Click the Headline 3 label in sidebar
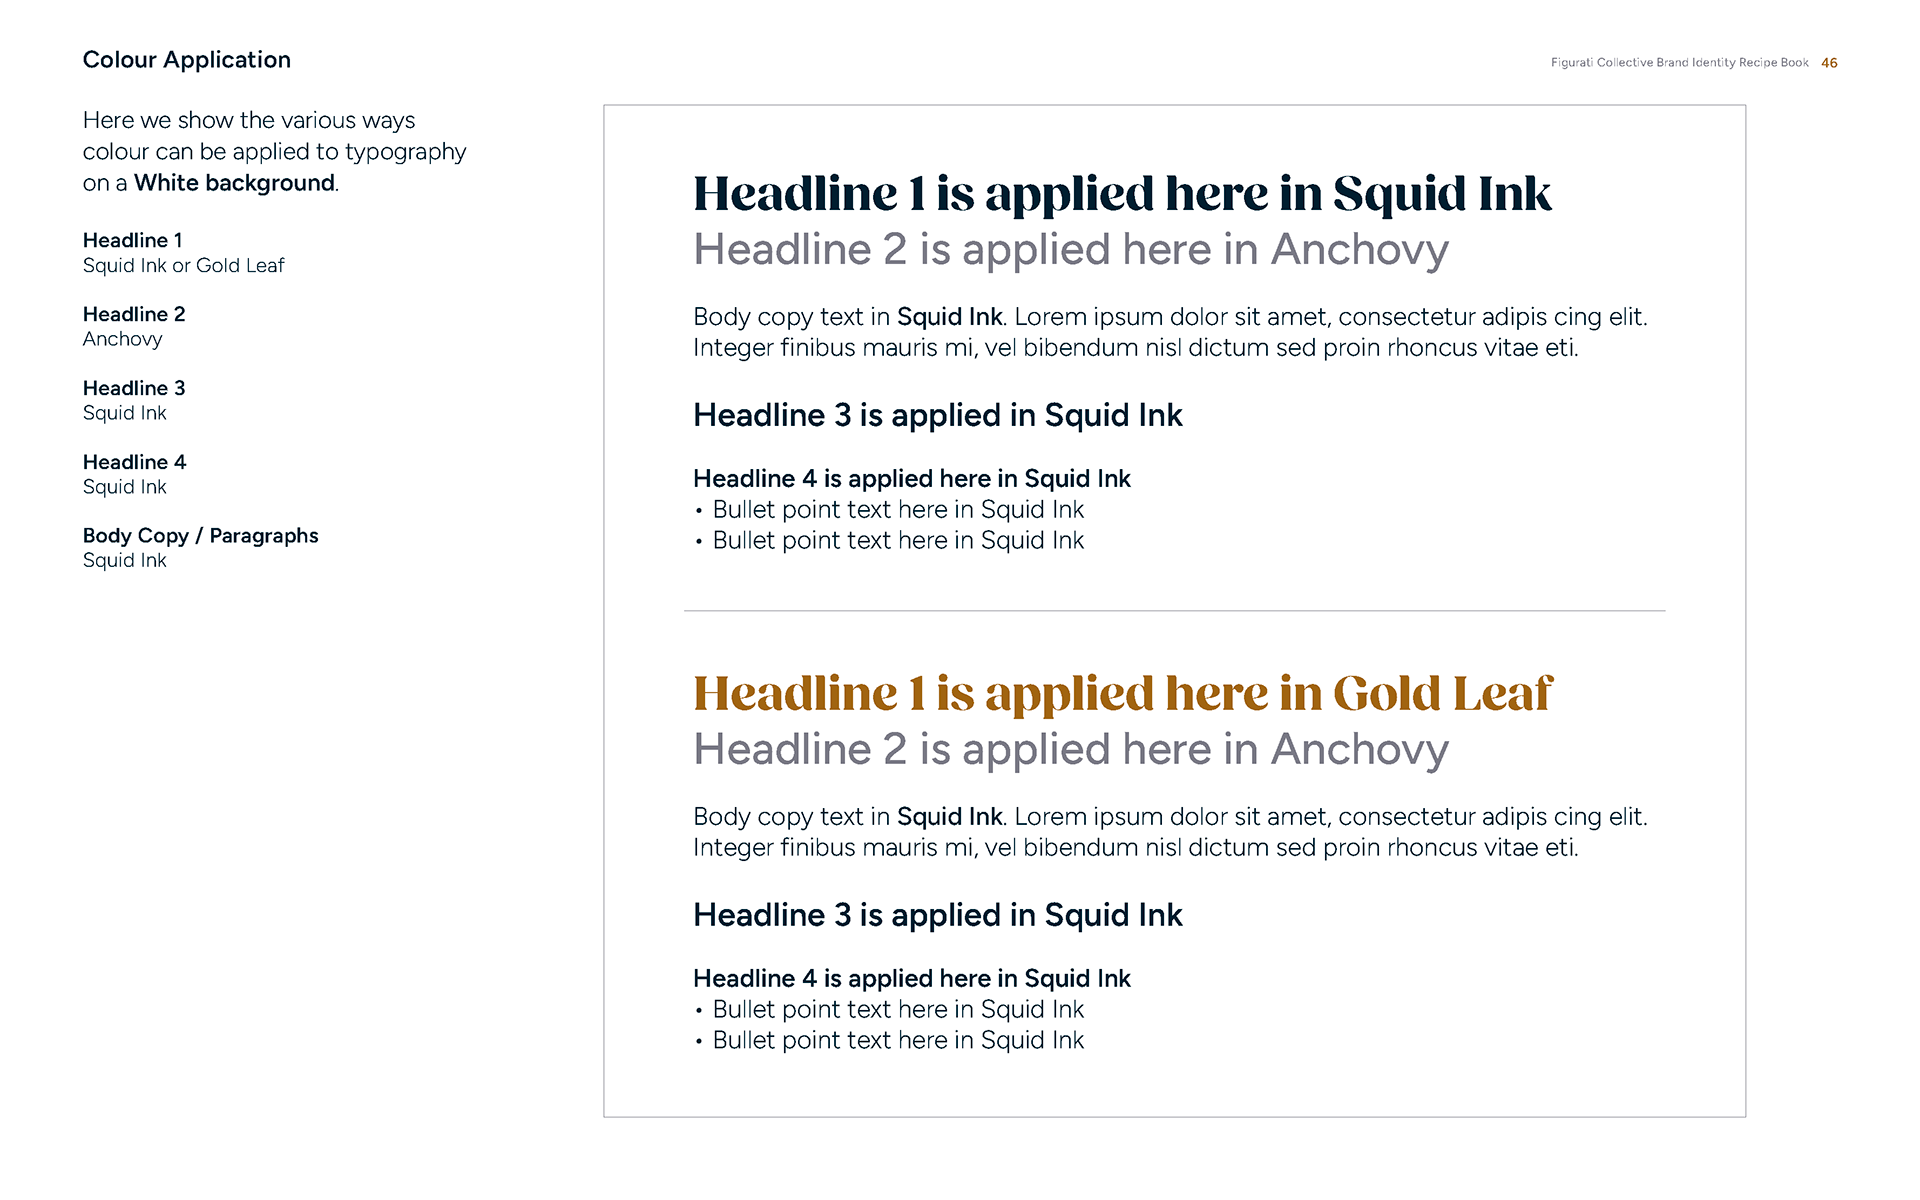The height and width of the screenshot is (1200, 1920). (134, 389)
